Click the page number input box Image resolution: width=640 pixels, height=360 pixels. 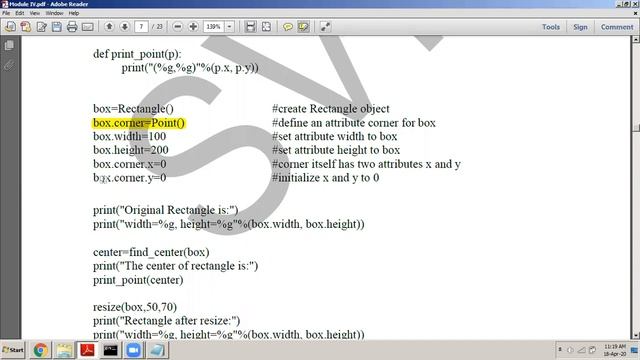141,27
